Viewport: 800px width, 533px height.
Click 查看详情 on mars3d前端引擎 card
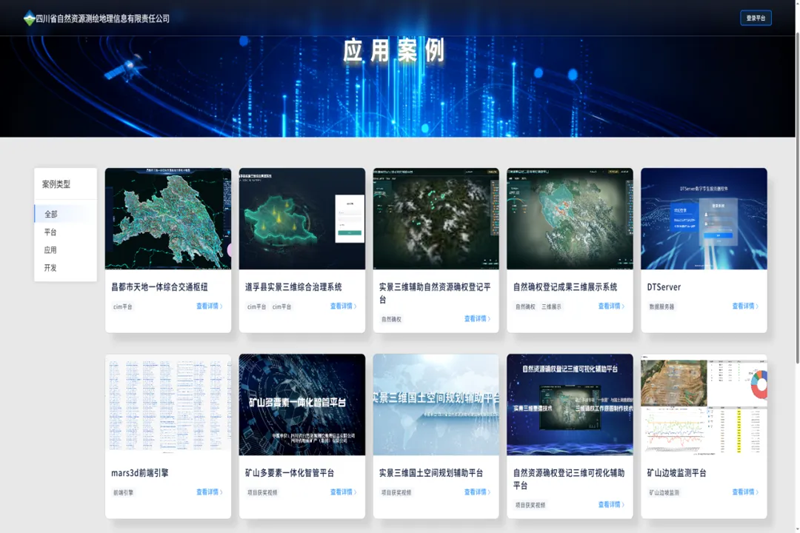click(209, 492)
